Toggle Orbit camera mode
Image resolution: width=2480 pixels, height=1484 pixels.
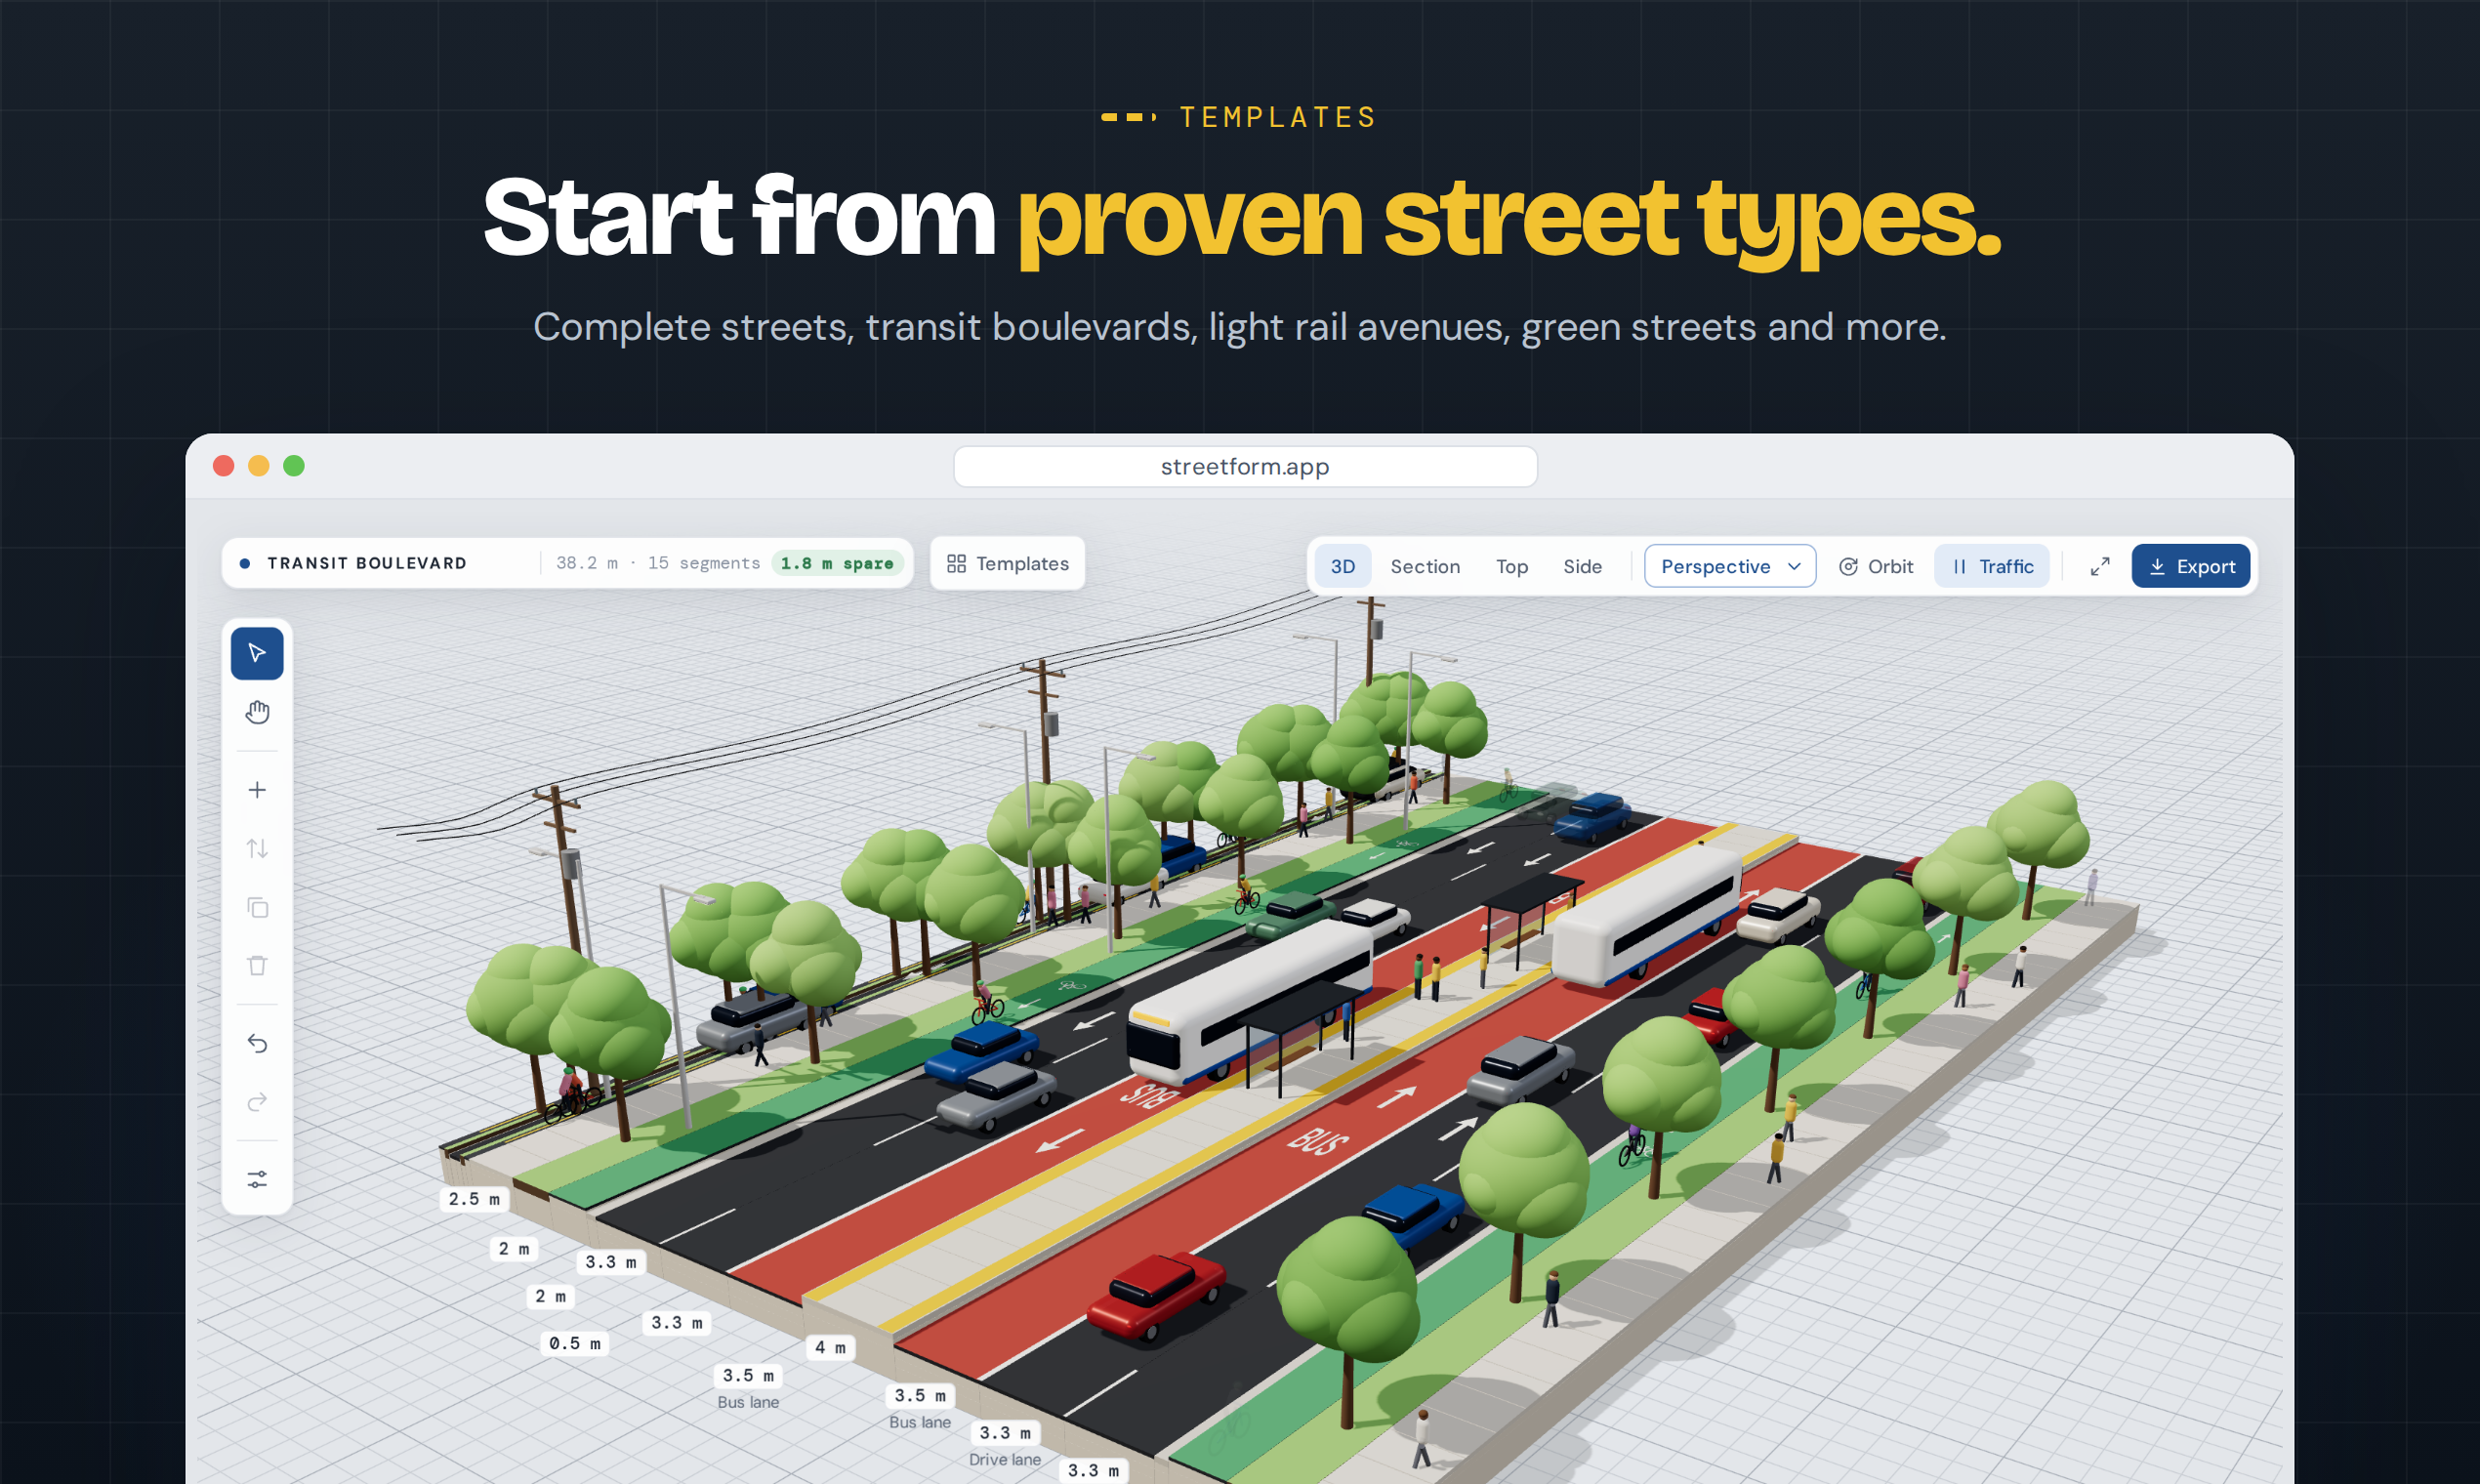[x=1875, y=566]
